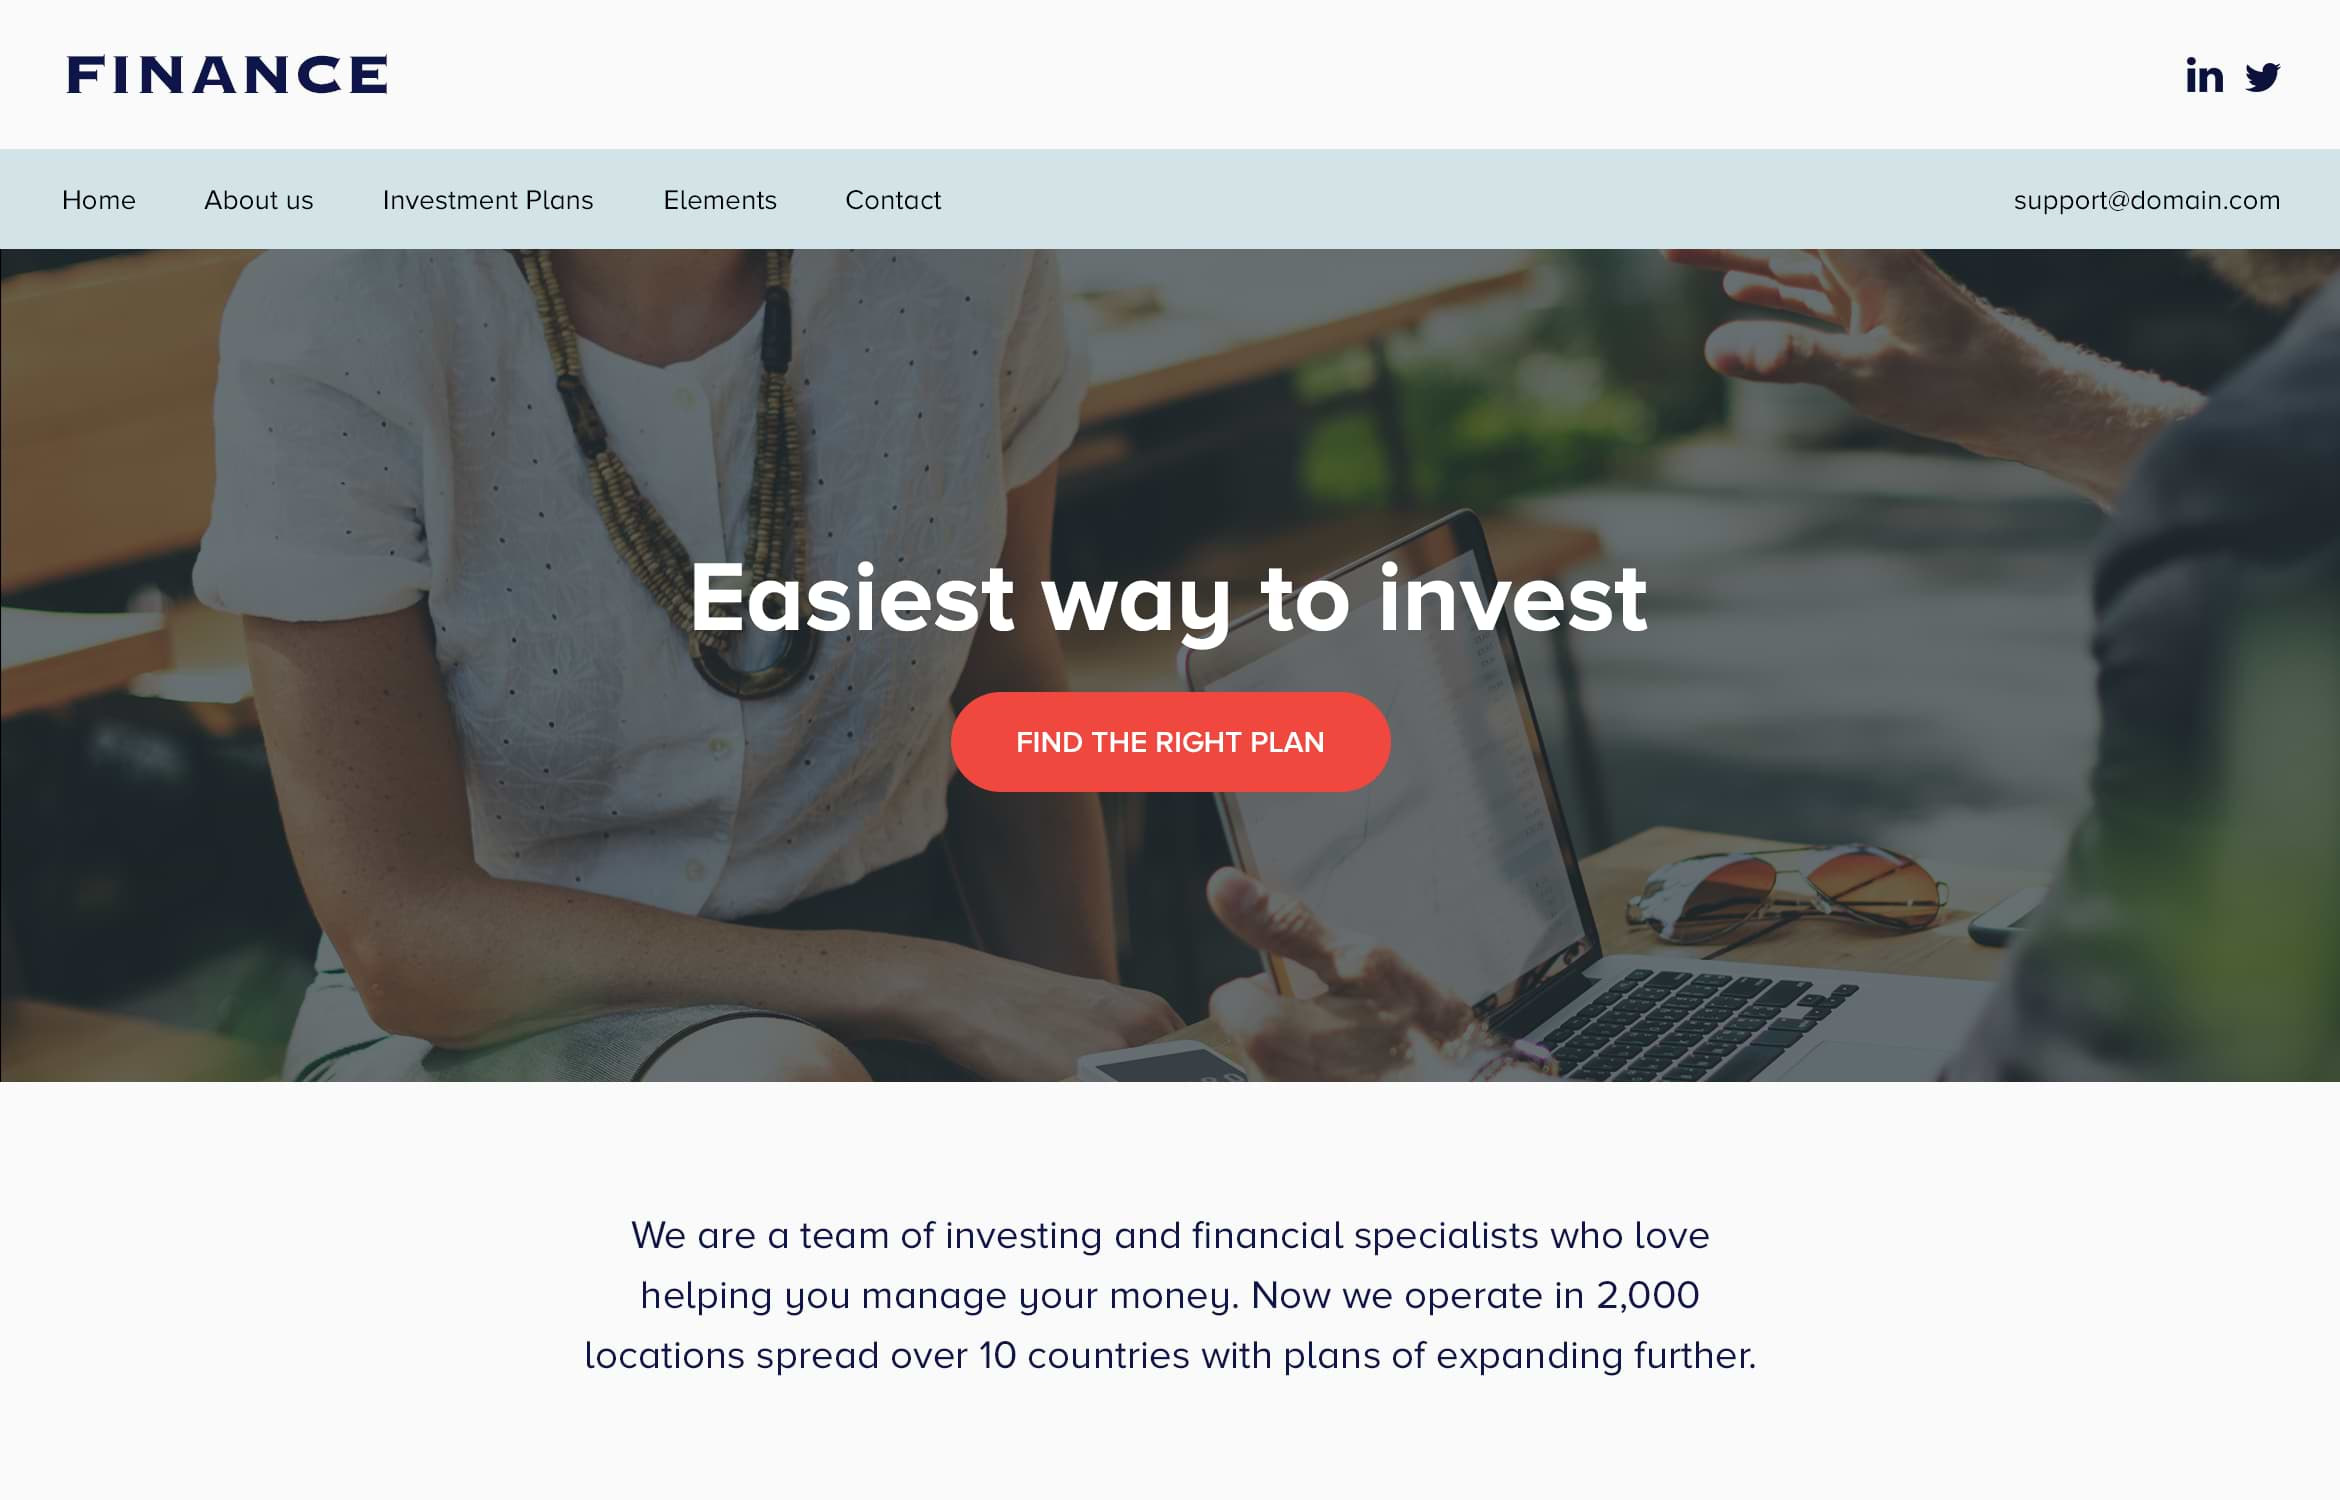2340x1500 pixels.
Task: Click the Elements navigation item
Action: [x=720, y=198]
